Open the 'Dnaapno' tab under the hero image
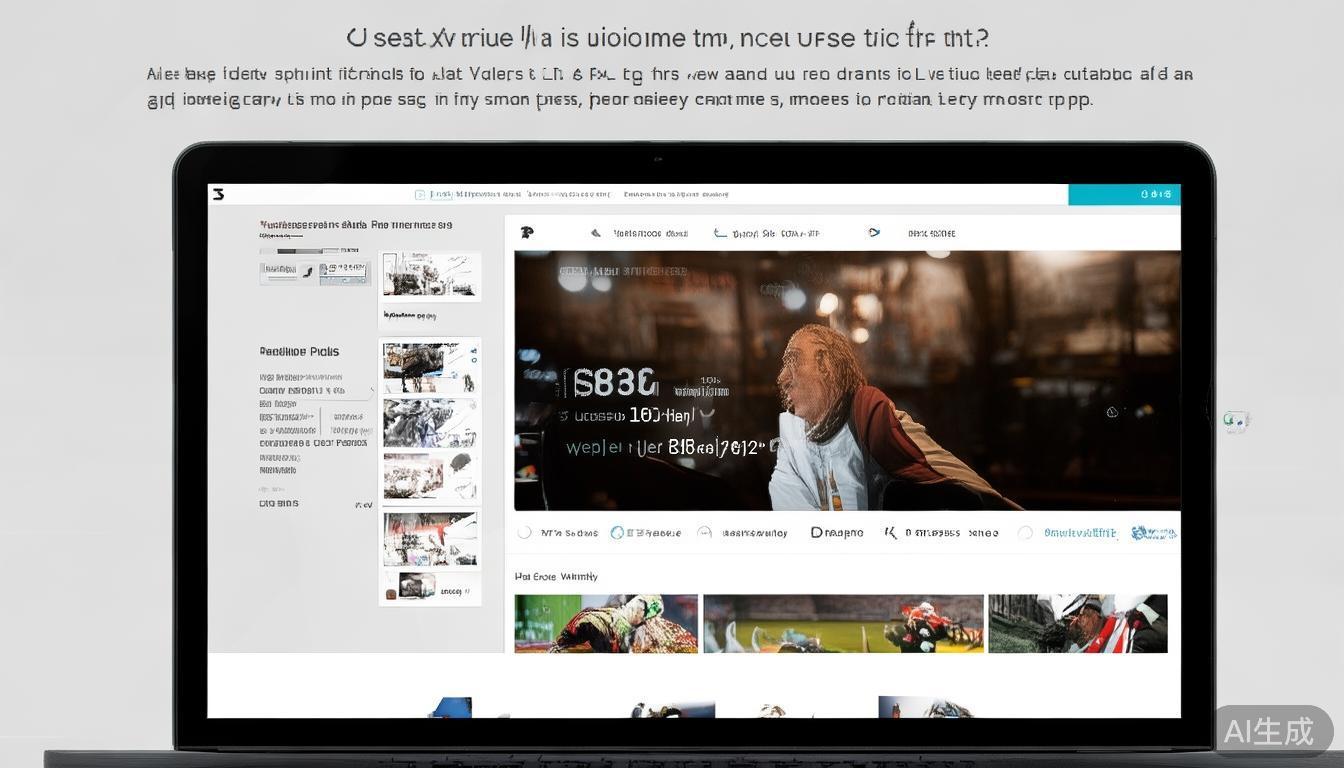This screenshot has width=1344, height=768. coord(837,533)
